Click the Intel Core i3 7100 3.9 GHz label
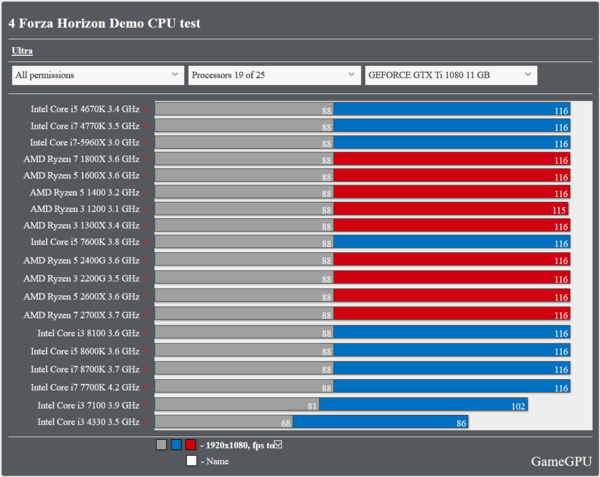The height and width of the screenshot is (477, 600). [x=88, y=405]
